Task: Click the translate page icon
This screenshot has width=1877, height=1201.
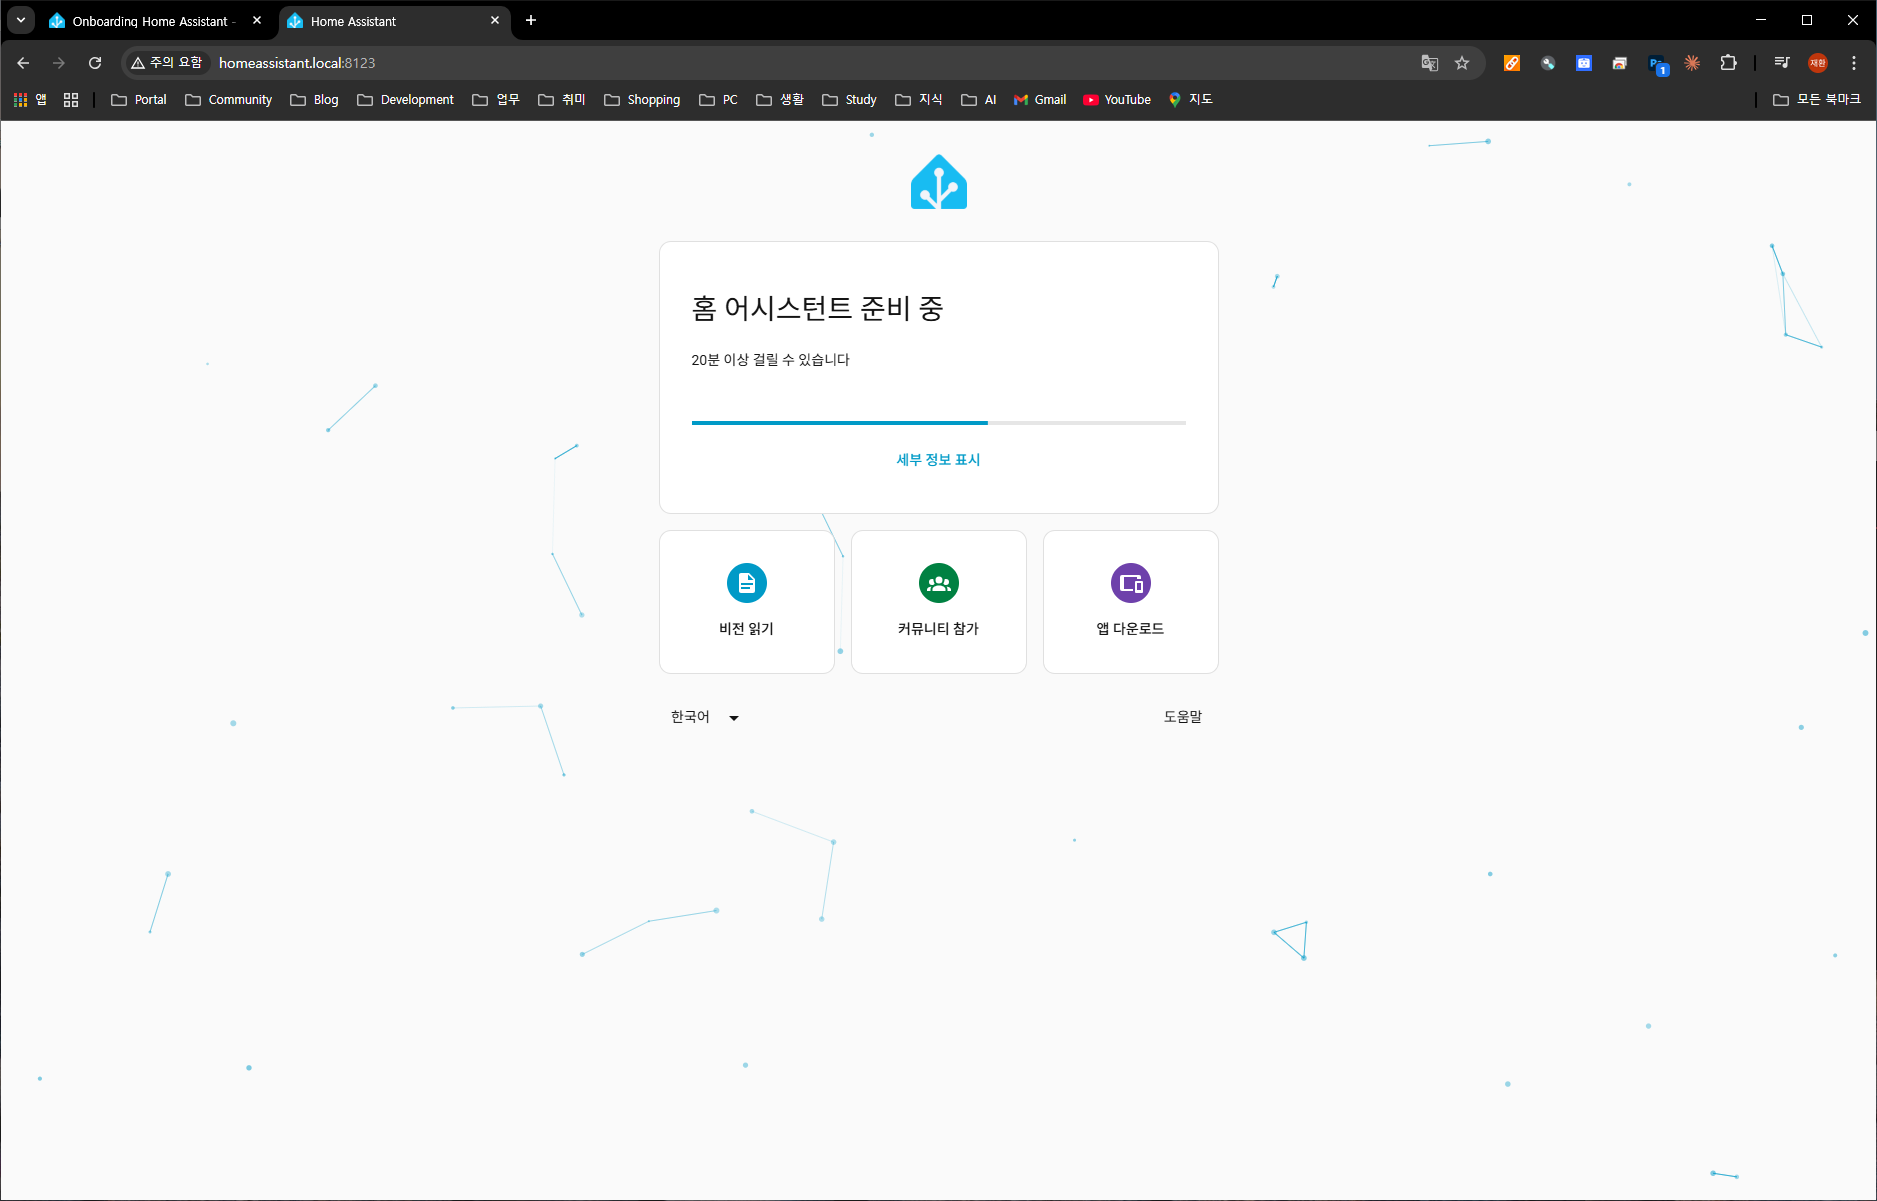Action: 1430,63
